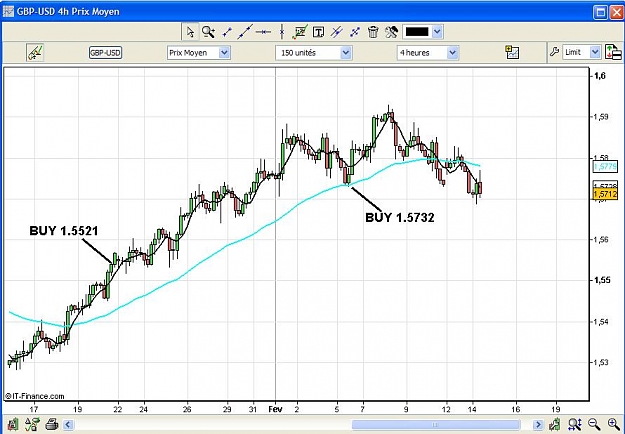Click the order ticket icon at right edge
The image size is (625, 434).
tap(613, 52)
